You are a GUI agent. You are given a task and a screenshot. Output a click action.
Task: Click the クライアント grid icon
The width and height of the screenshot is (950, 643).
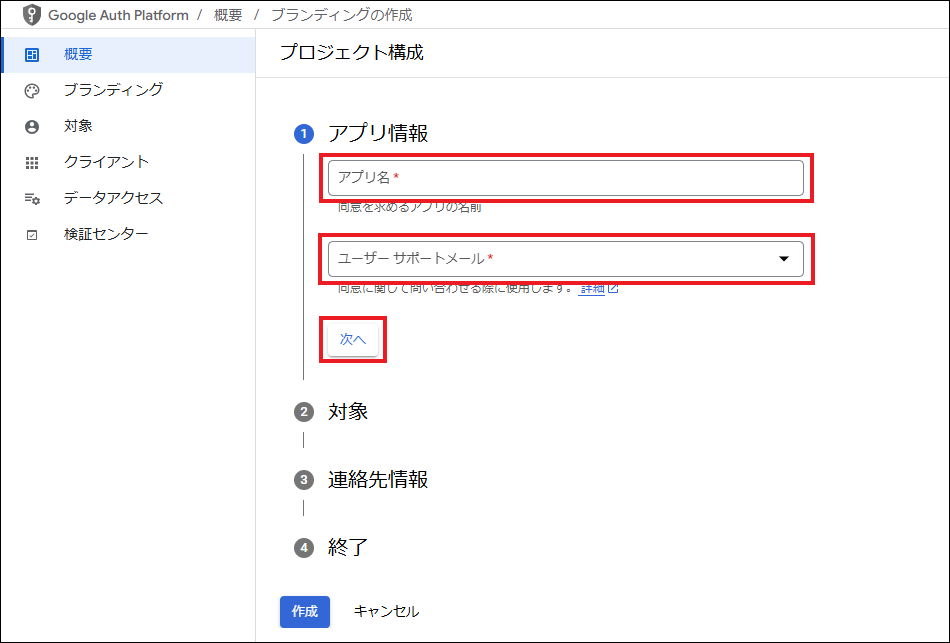click(32, 162)
